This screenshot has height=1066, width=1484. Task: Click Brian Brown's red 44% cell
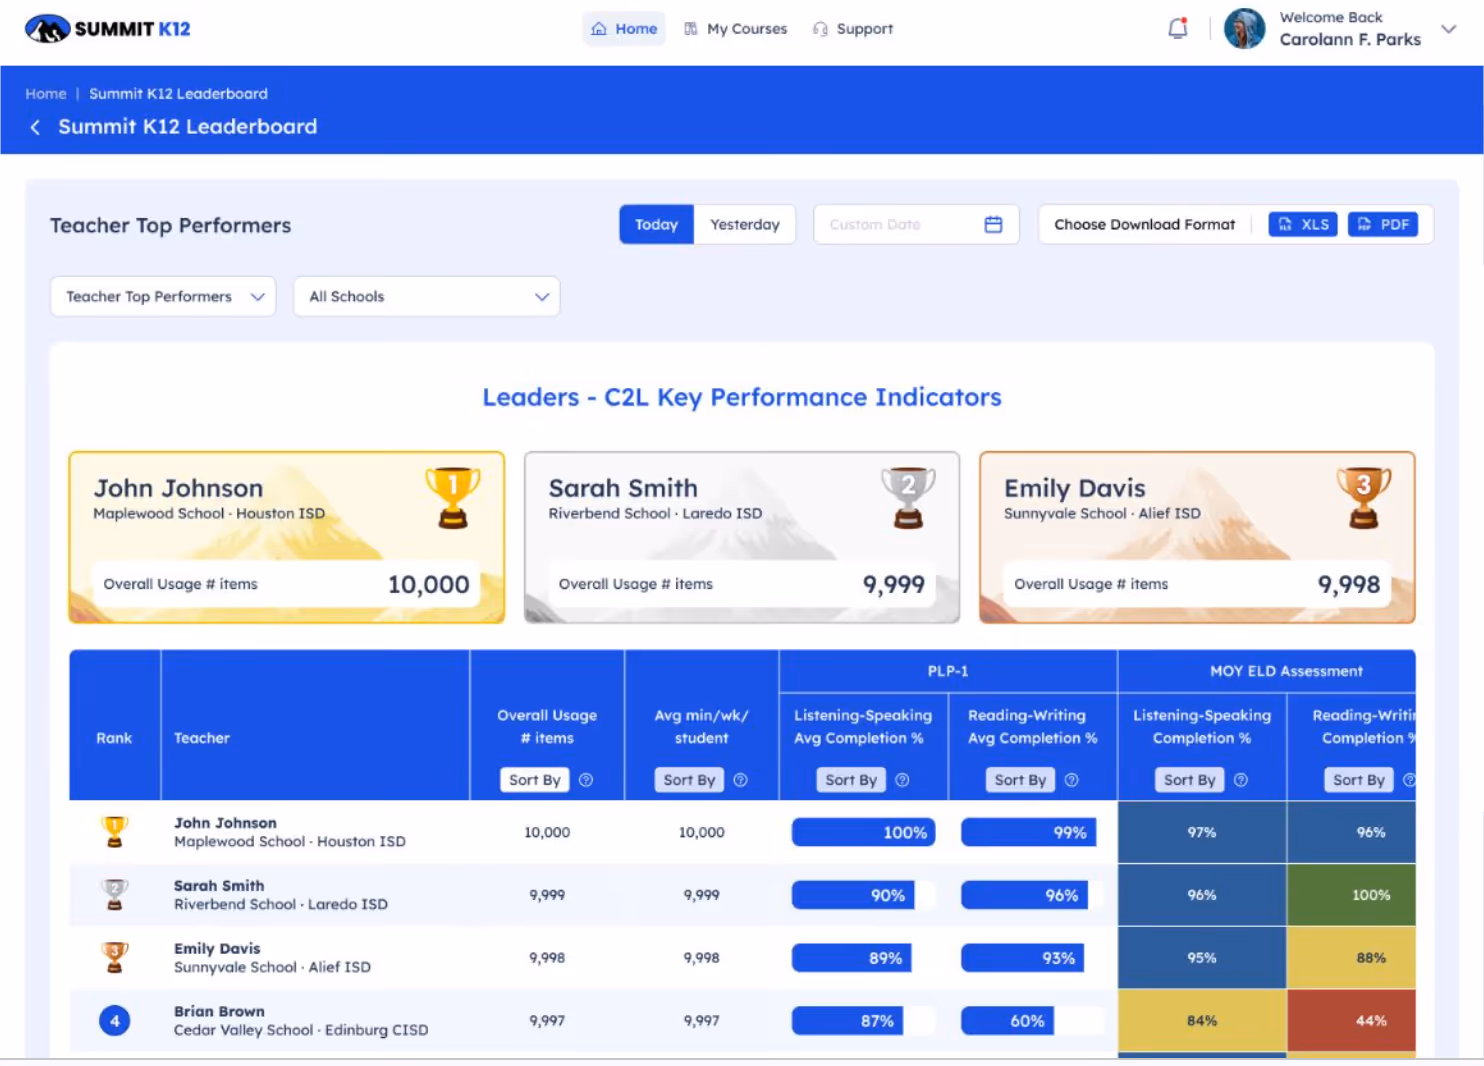click(1351, 1021)
